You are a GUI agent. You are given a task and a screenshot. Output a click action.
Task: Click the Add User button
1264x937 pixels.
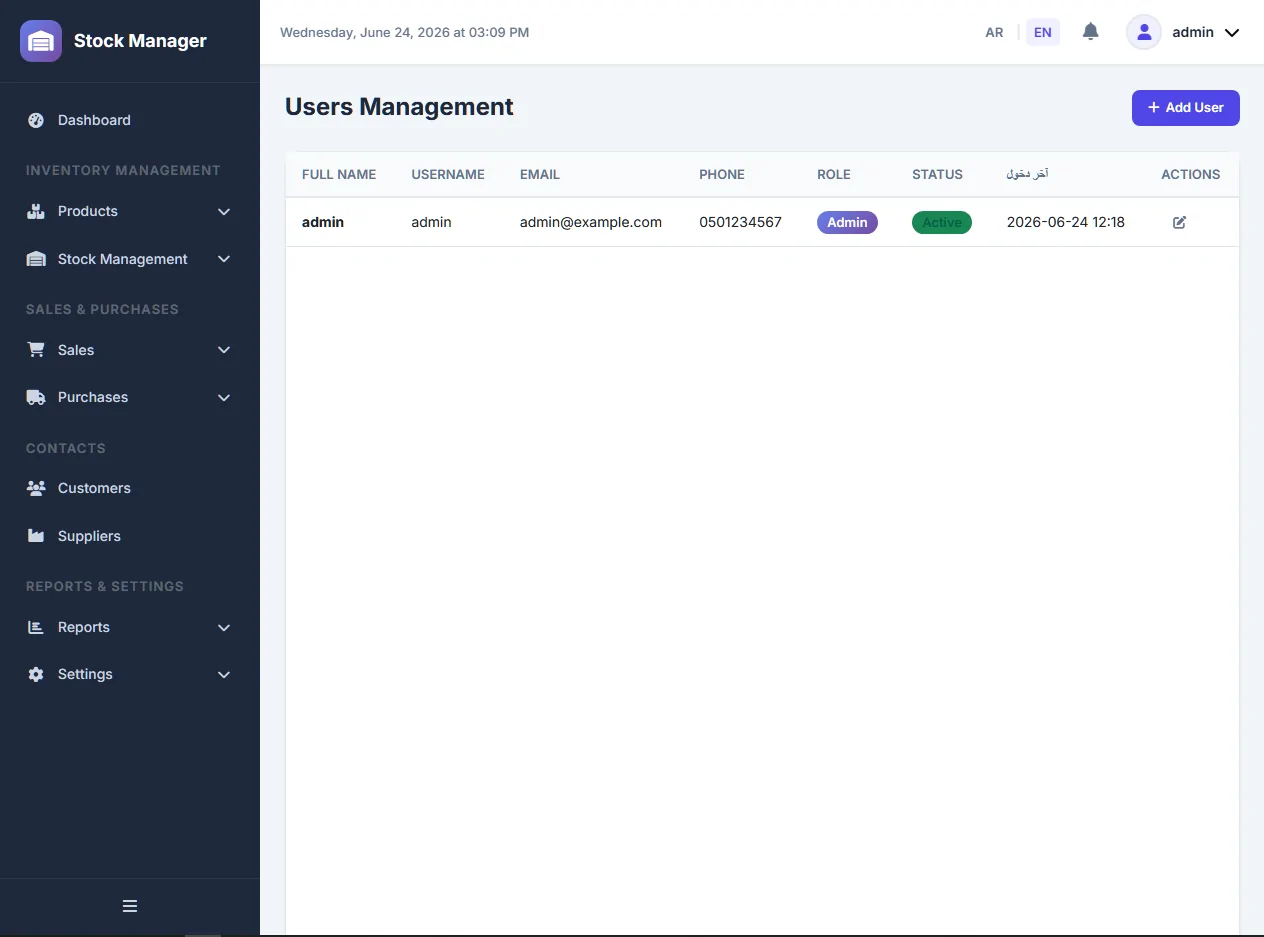tap(1186, 108)
